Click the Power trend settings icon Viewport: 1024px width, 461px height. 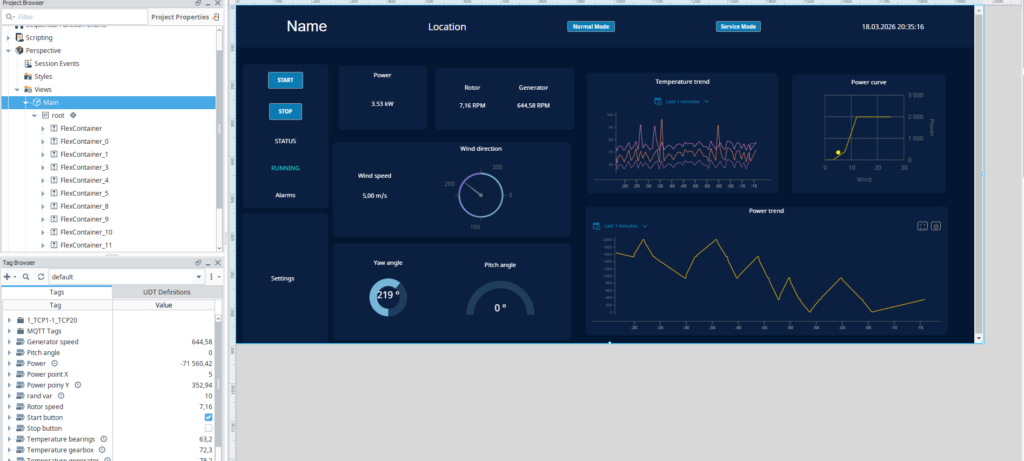click(x=936, y=226)
